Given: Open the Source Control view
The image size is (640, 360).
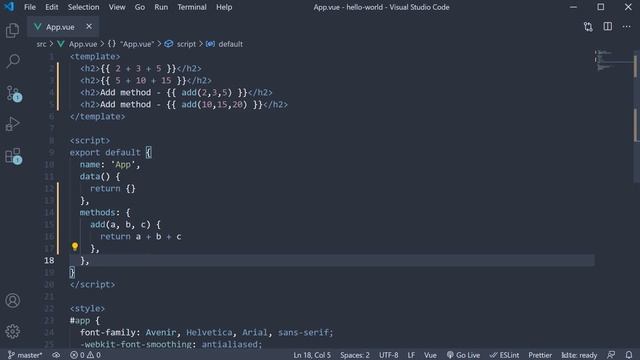Looking at the screenshot, I should click(13, 93).
